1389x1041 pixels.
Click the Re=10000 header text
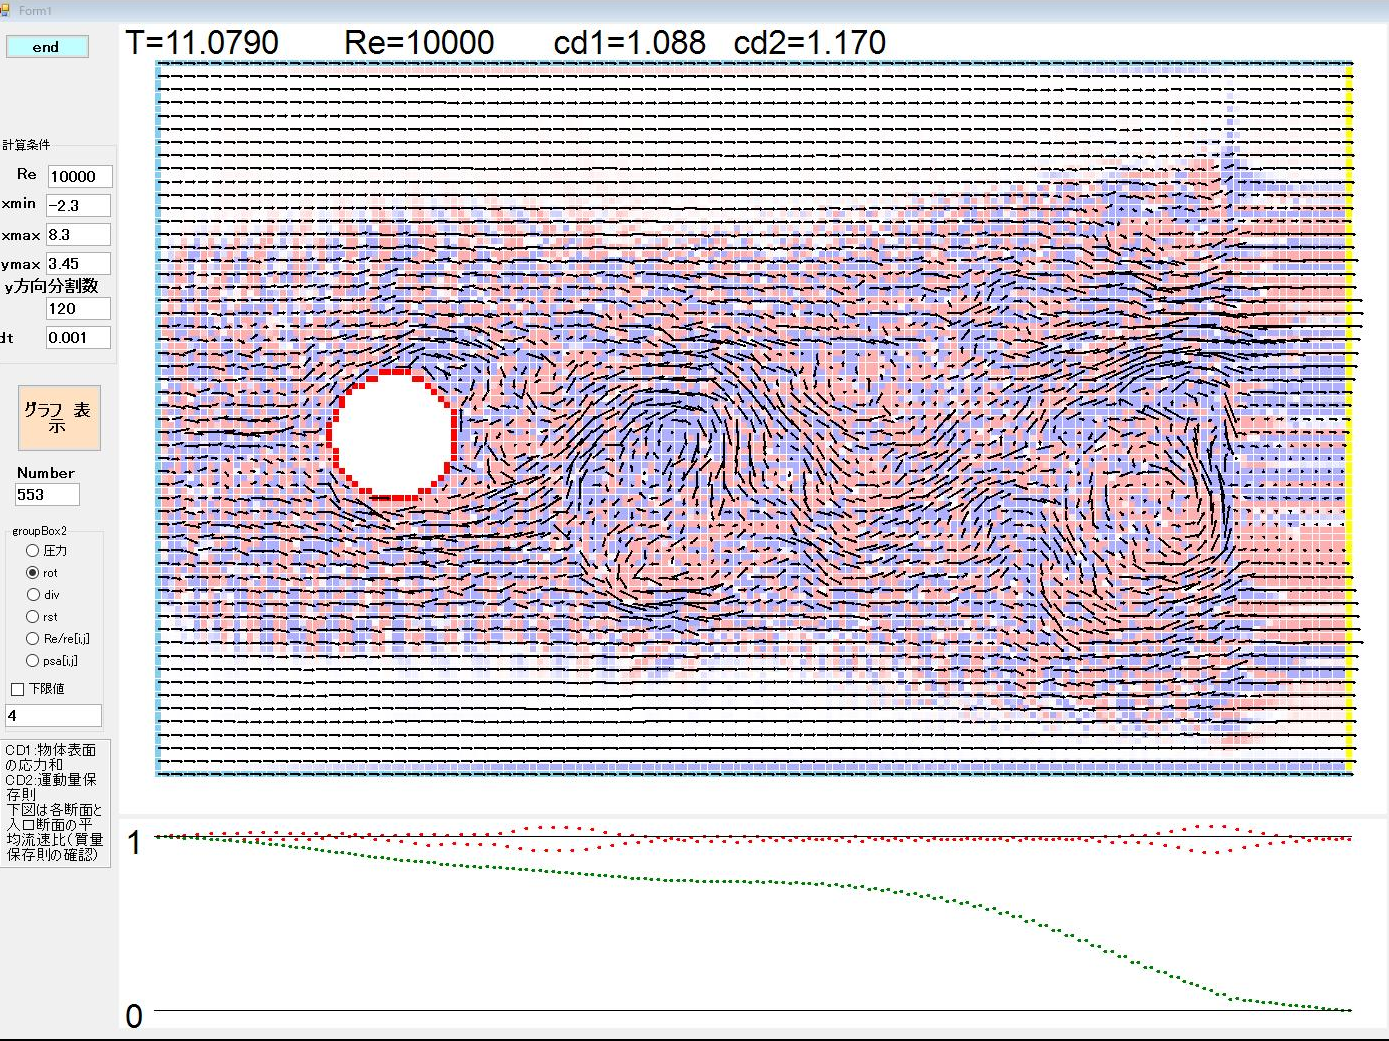tap(419, 43)
